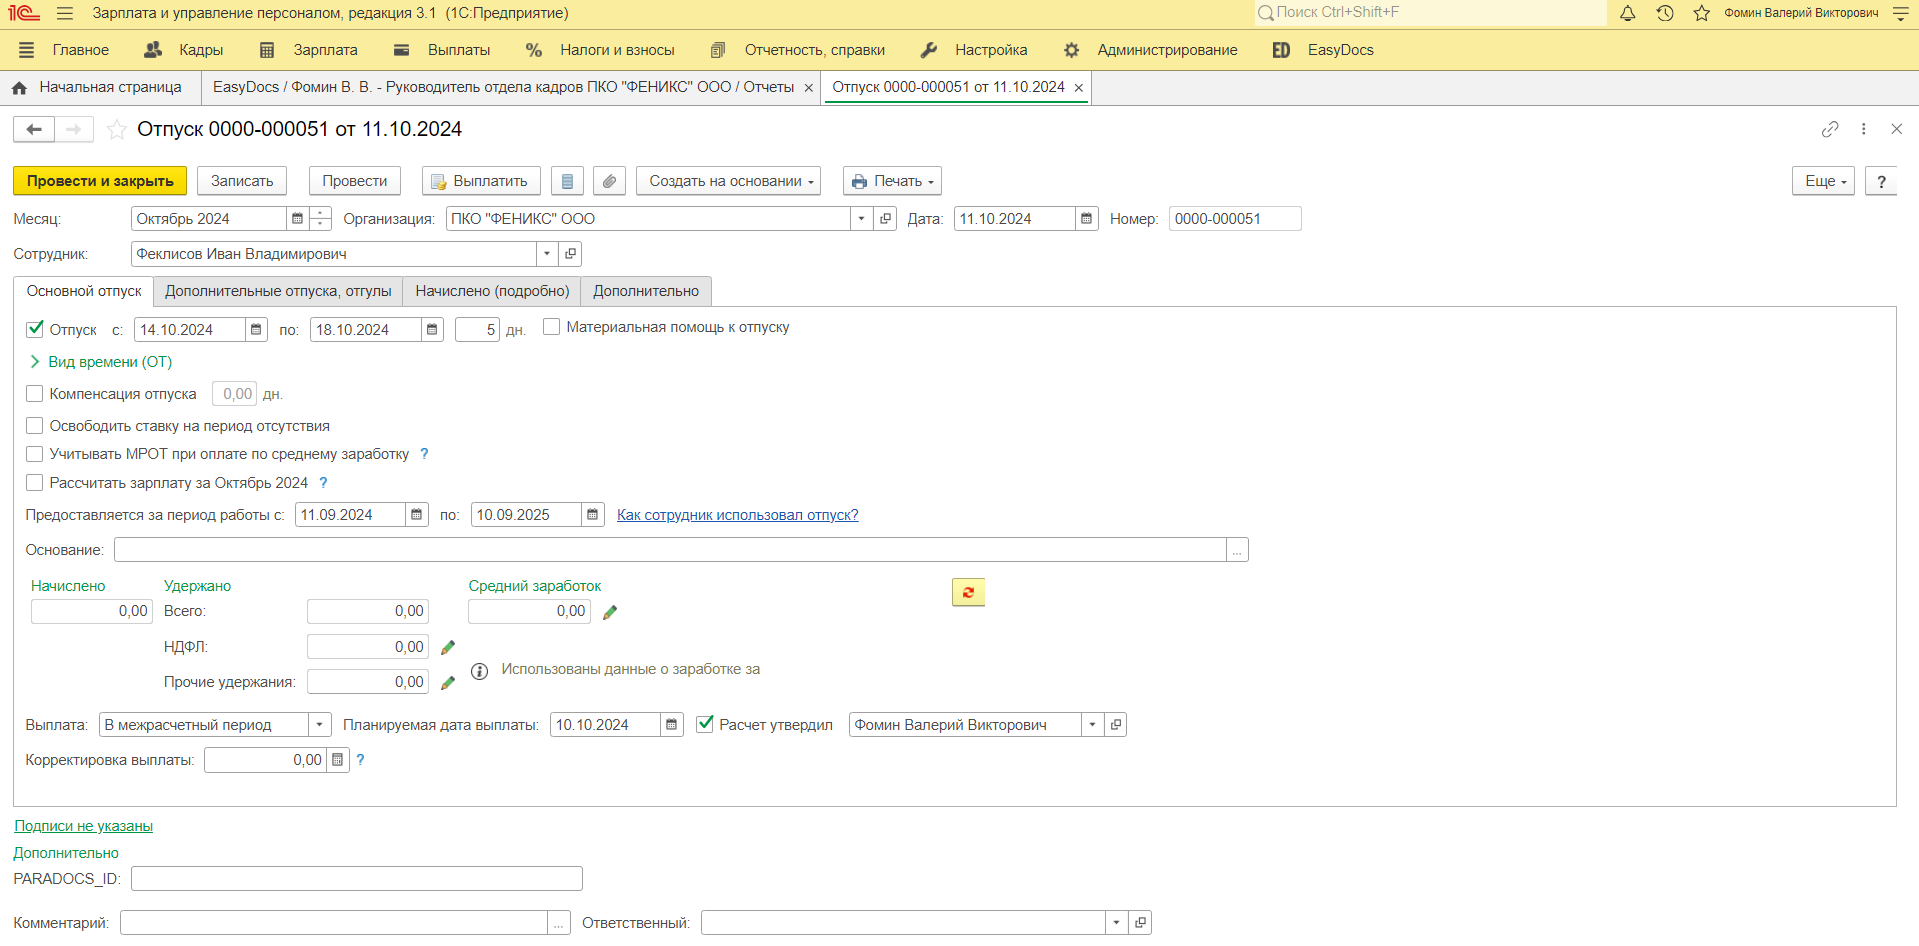Click the Провести и закрыть button
The image size is (1919, 946).
tap(100, 181)
